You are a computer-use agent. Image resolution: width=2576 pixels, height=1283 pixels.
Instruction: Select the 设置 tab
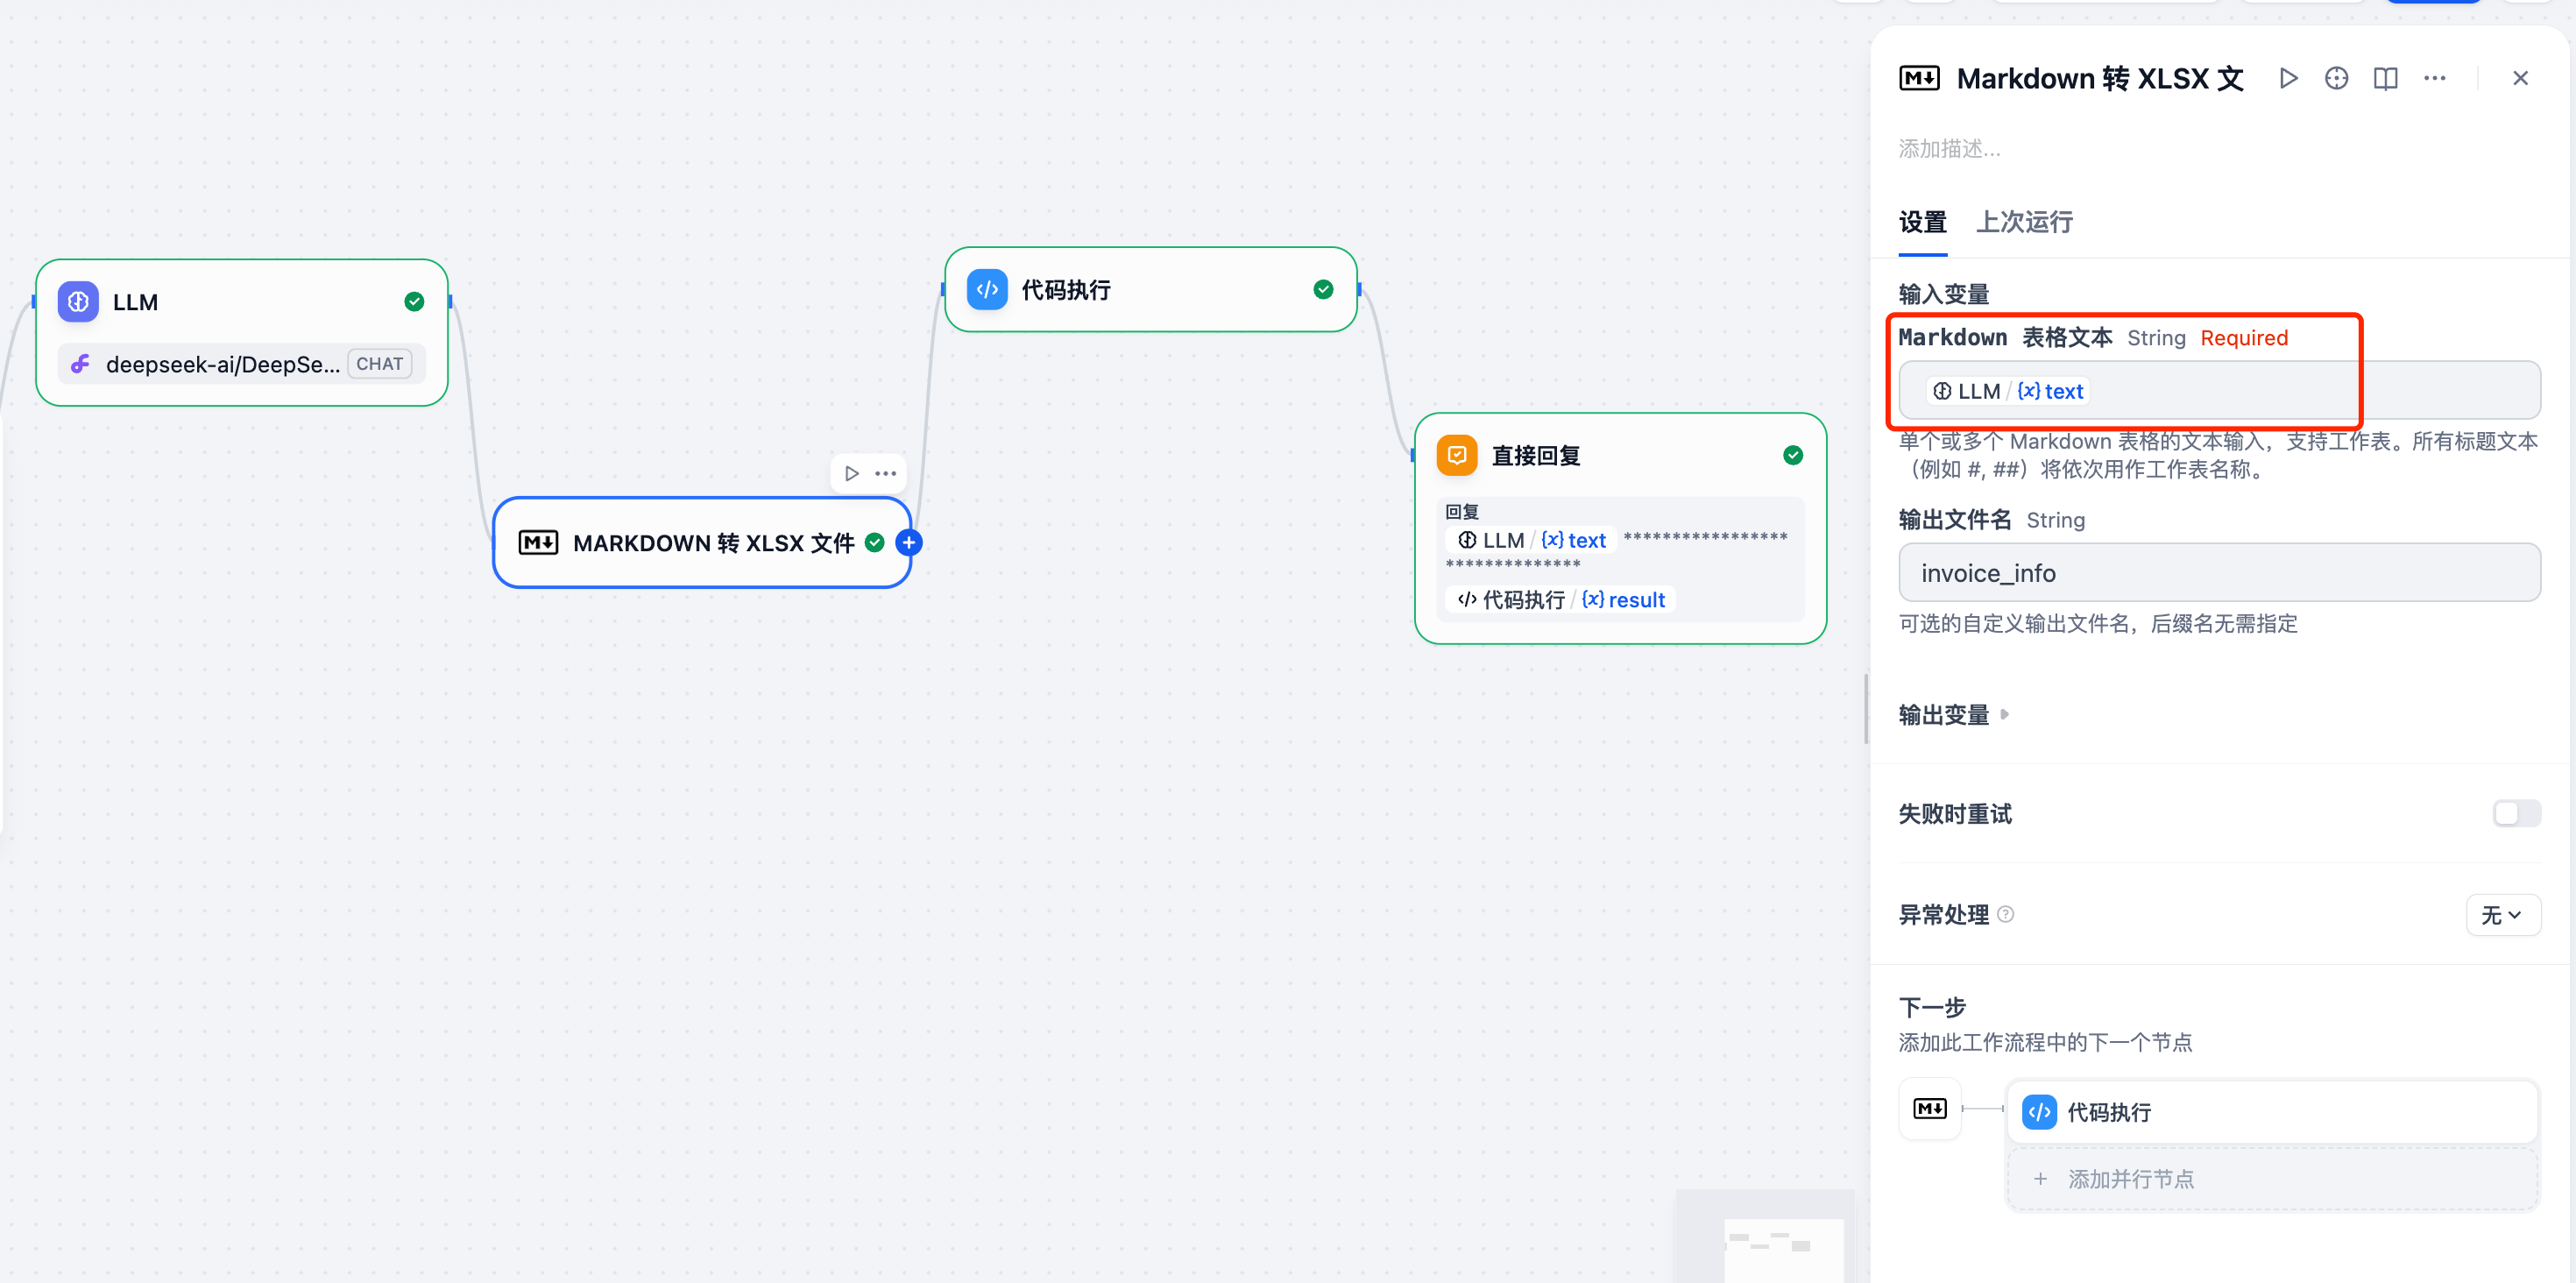pyautogui.click(x=1922, y=222)
